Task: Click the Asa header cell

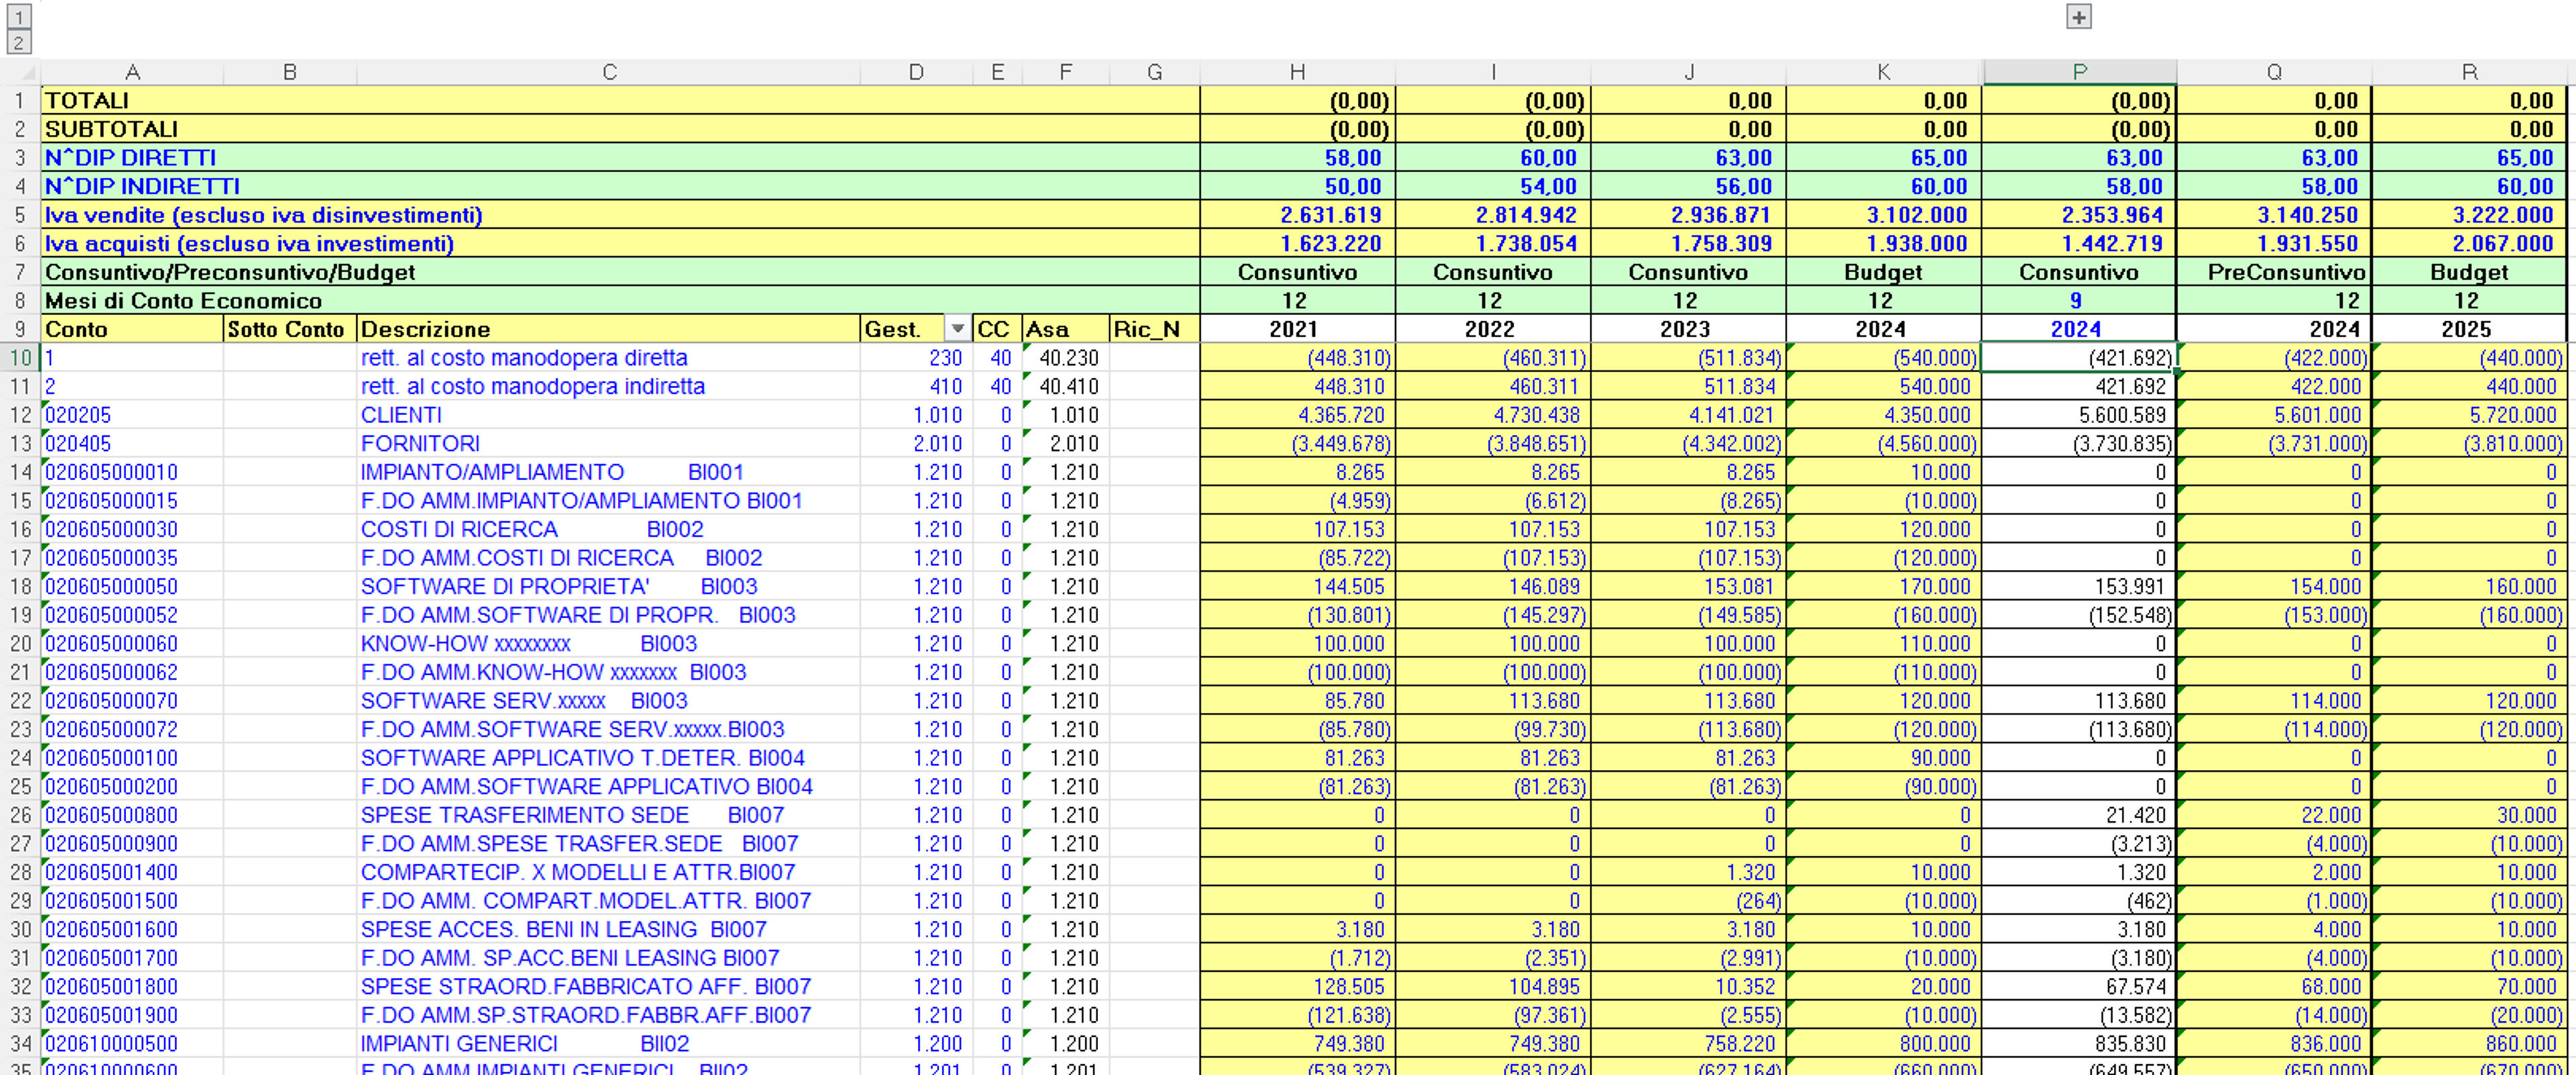Action: point(1066,329)
